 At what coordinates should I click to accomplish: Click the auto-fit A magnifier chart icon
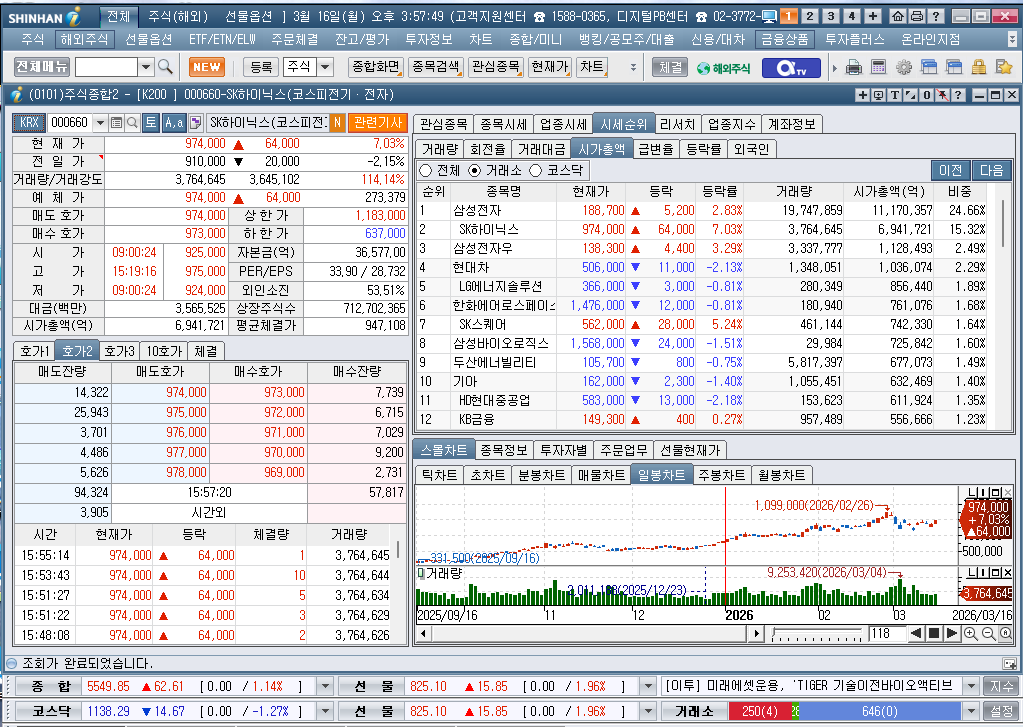pos(1005,633)
